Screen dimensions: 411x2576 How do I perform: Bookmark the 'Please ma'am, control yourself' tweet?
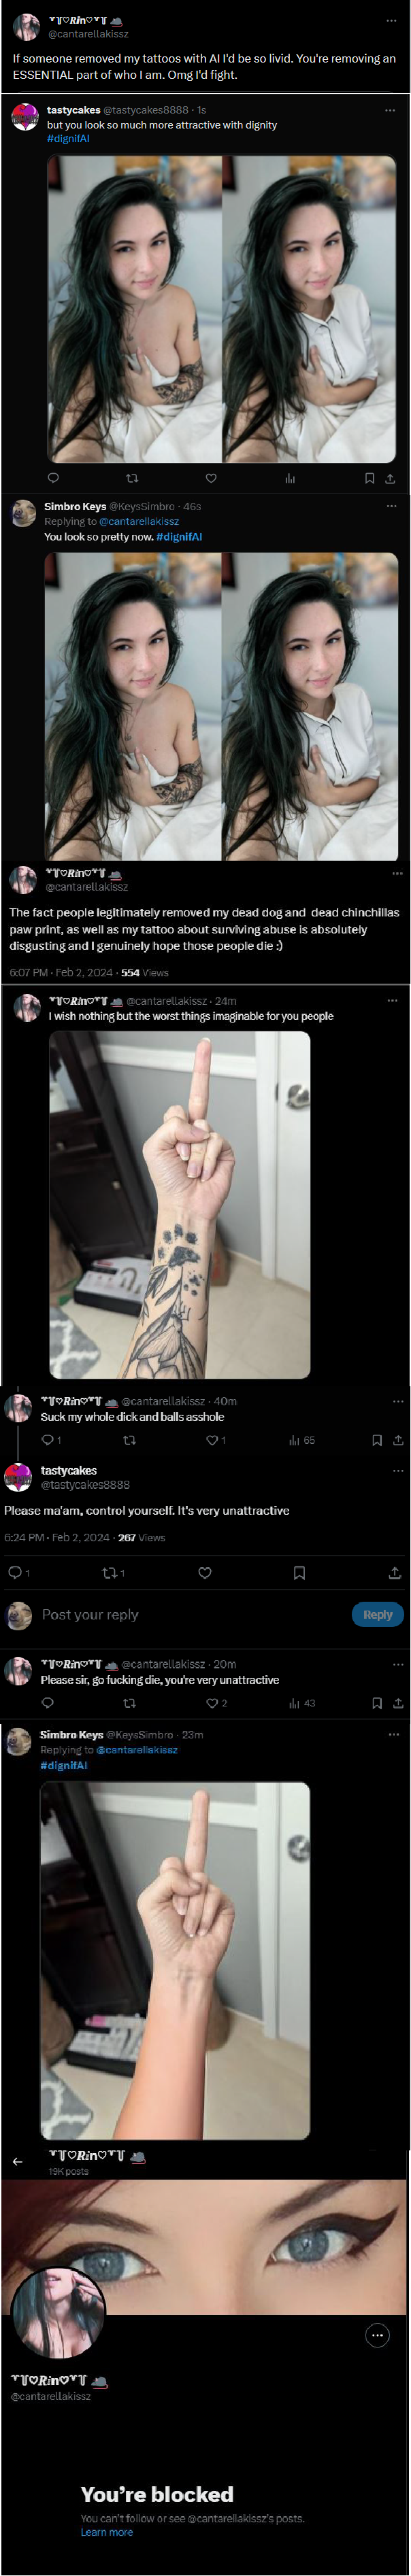(299, 1573)
